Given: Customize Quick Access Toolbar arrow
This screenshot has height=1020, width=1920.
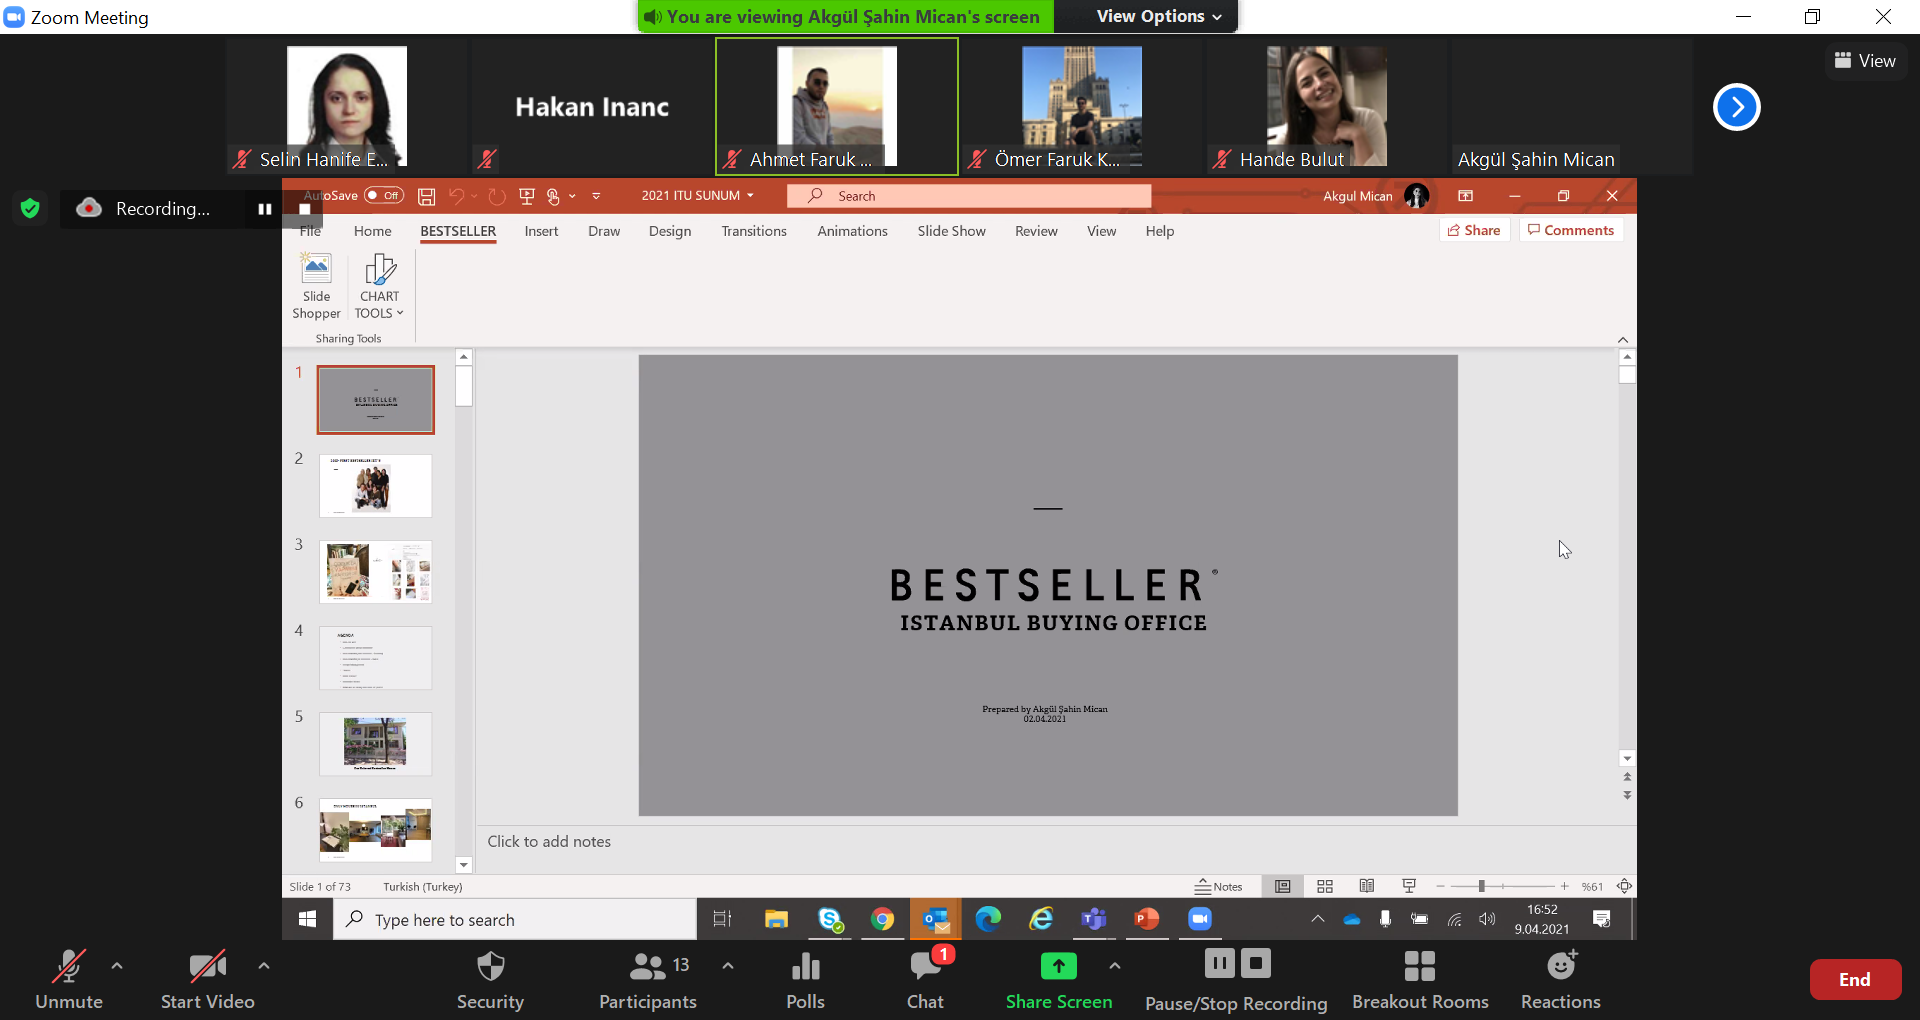Looking at the screenshot, I should tap(596, 196).
